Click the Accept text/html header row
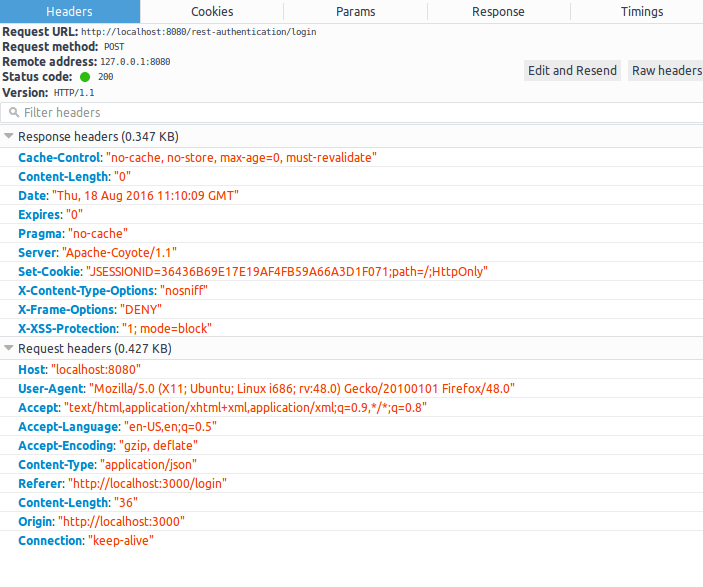Screen dimensions: 703x587 352,408
